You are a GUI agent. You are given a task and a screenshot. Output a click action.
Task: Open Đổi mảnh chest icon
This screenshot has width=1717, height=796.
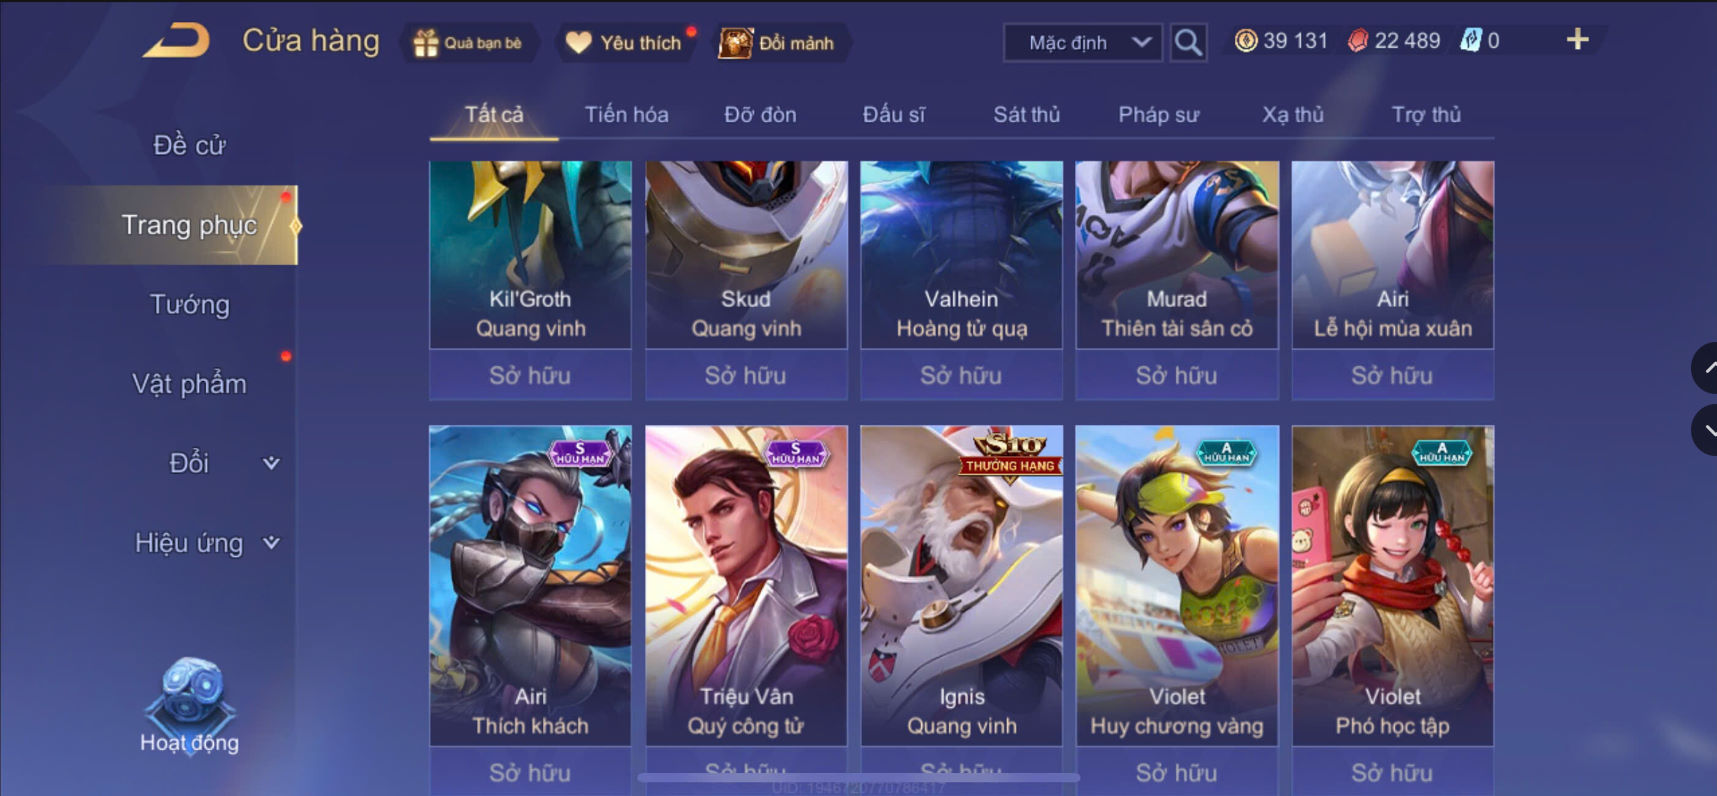pos(735,43)
